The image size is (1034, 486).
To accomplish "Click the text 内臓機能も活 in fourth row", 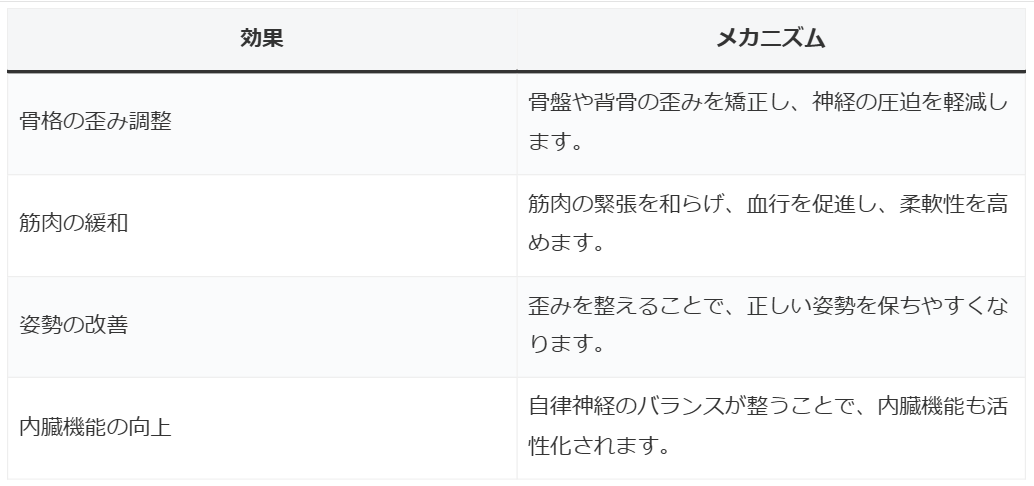I will [x=943, y=407].
